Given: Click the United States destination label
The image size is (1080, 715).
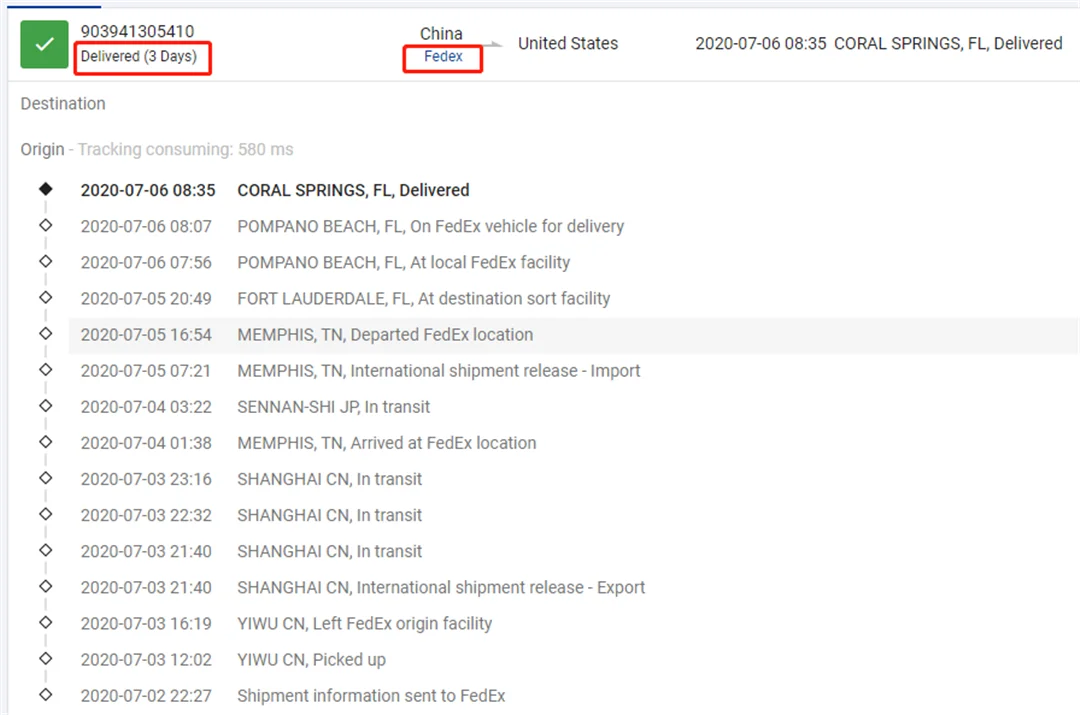Looking at the screenshot, I should (568, 43).
